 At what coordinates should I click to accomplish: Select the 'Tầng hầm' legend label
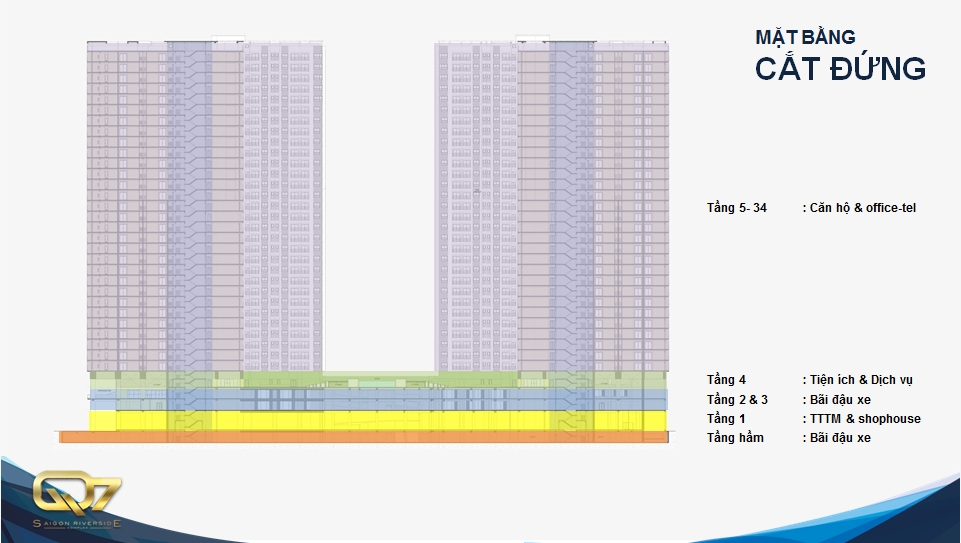735,438
